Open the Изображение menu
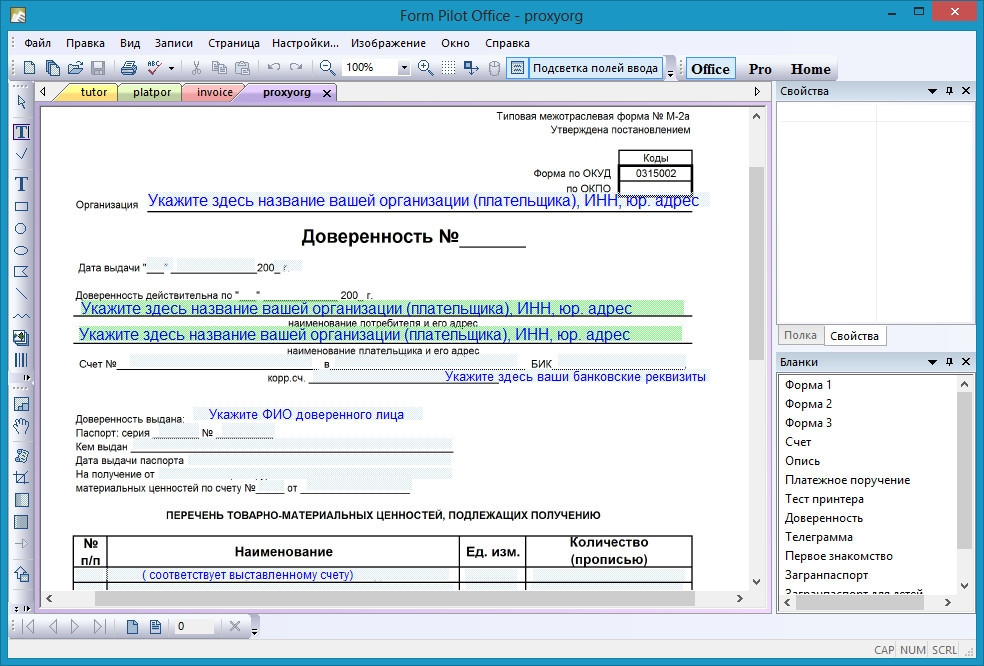The width and height of the screenshot is (984, 666). 388,43
